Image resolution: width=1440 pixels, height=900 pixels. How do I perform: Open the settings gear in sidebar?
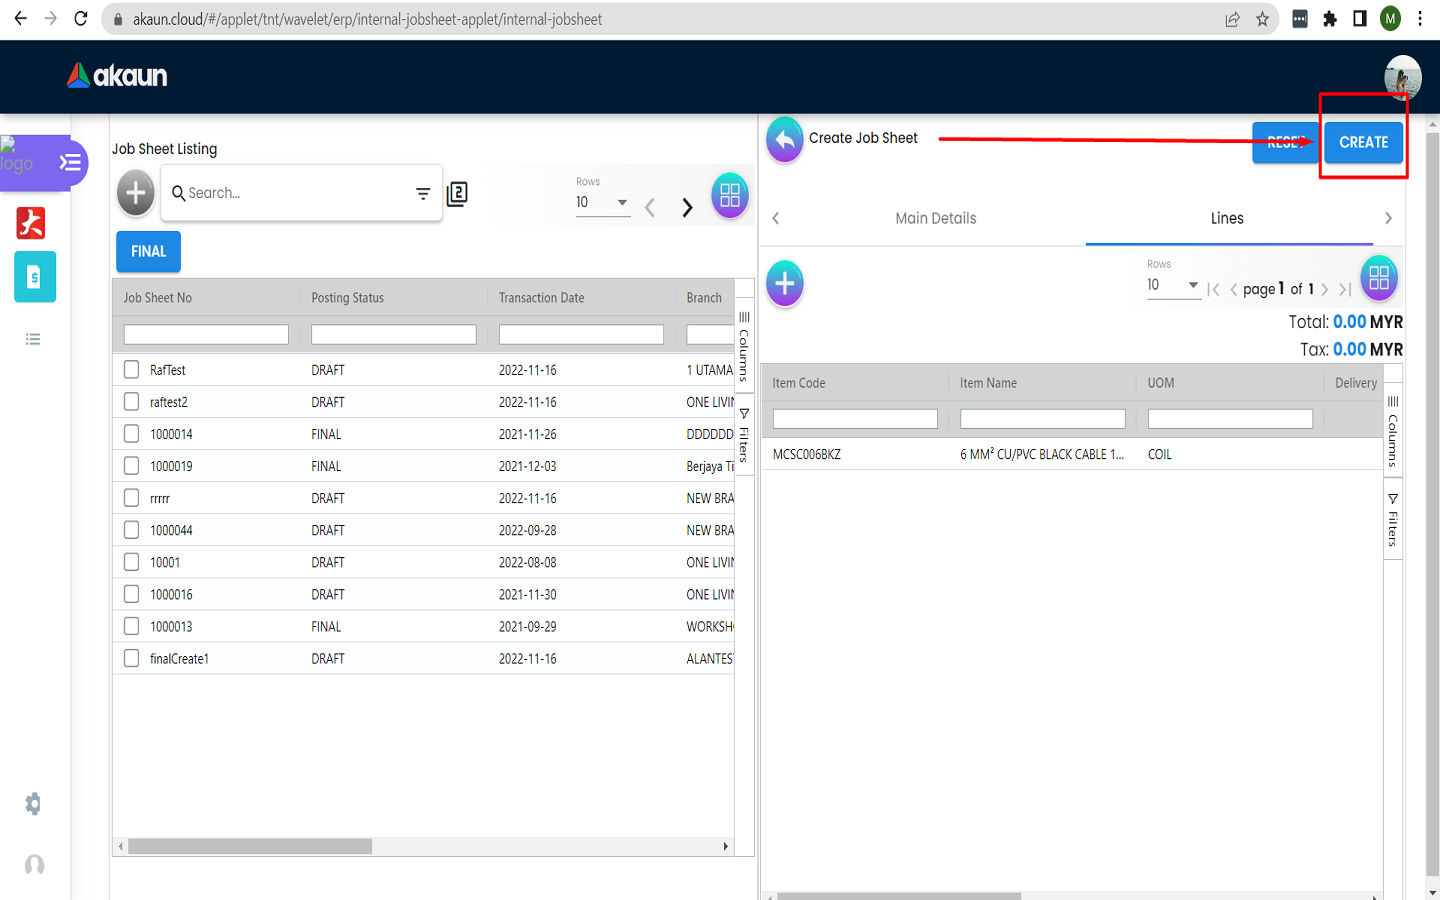tap(34, 804)
